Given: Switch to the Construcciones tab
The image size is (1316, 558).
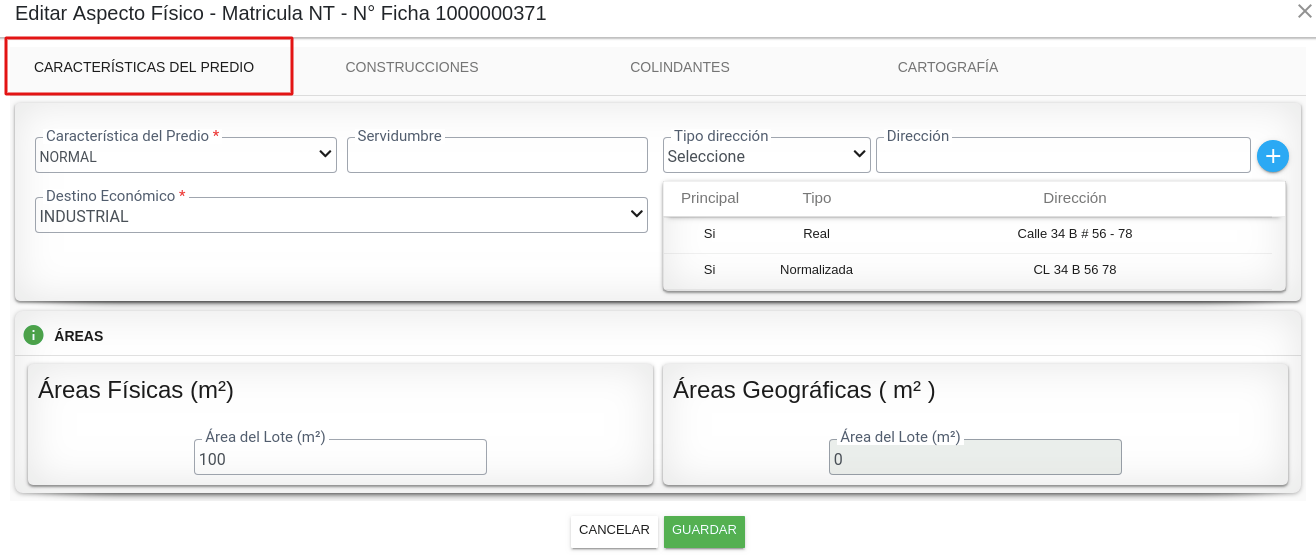Looking at the screenshot, I should point(411,67).
